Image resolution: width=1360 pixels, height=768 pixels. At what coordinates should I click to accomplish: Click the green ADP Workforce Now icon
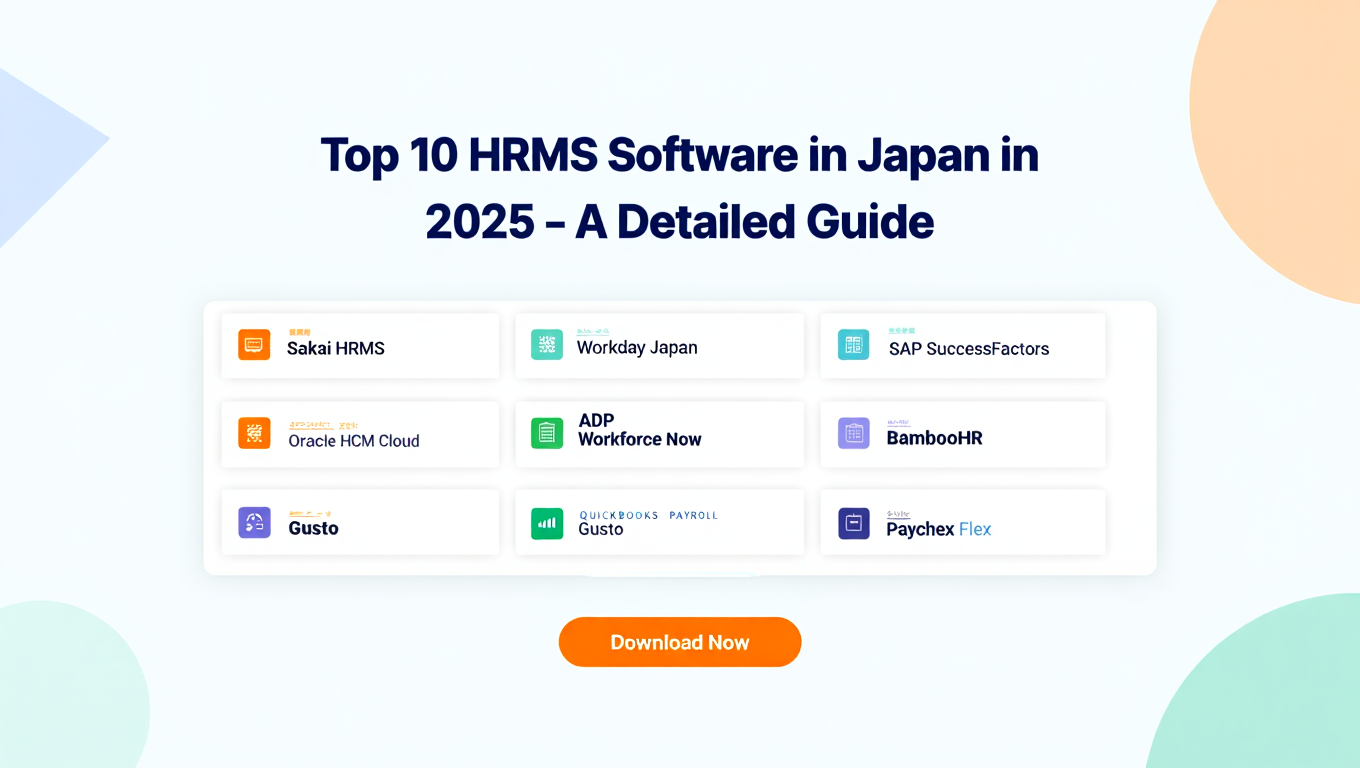point(547,433)
